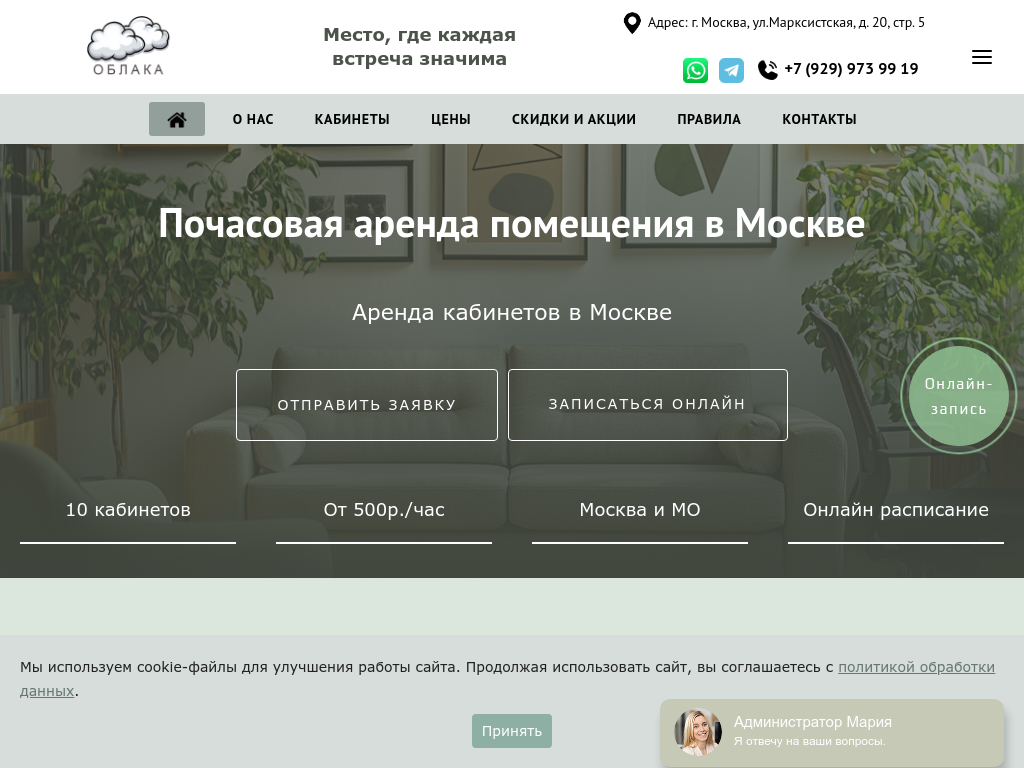Click ЗАПИСАТЬСЯ ОНЛАЙН

pyautogui.click(x=646, y=404)
